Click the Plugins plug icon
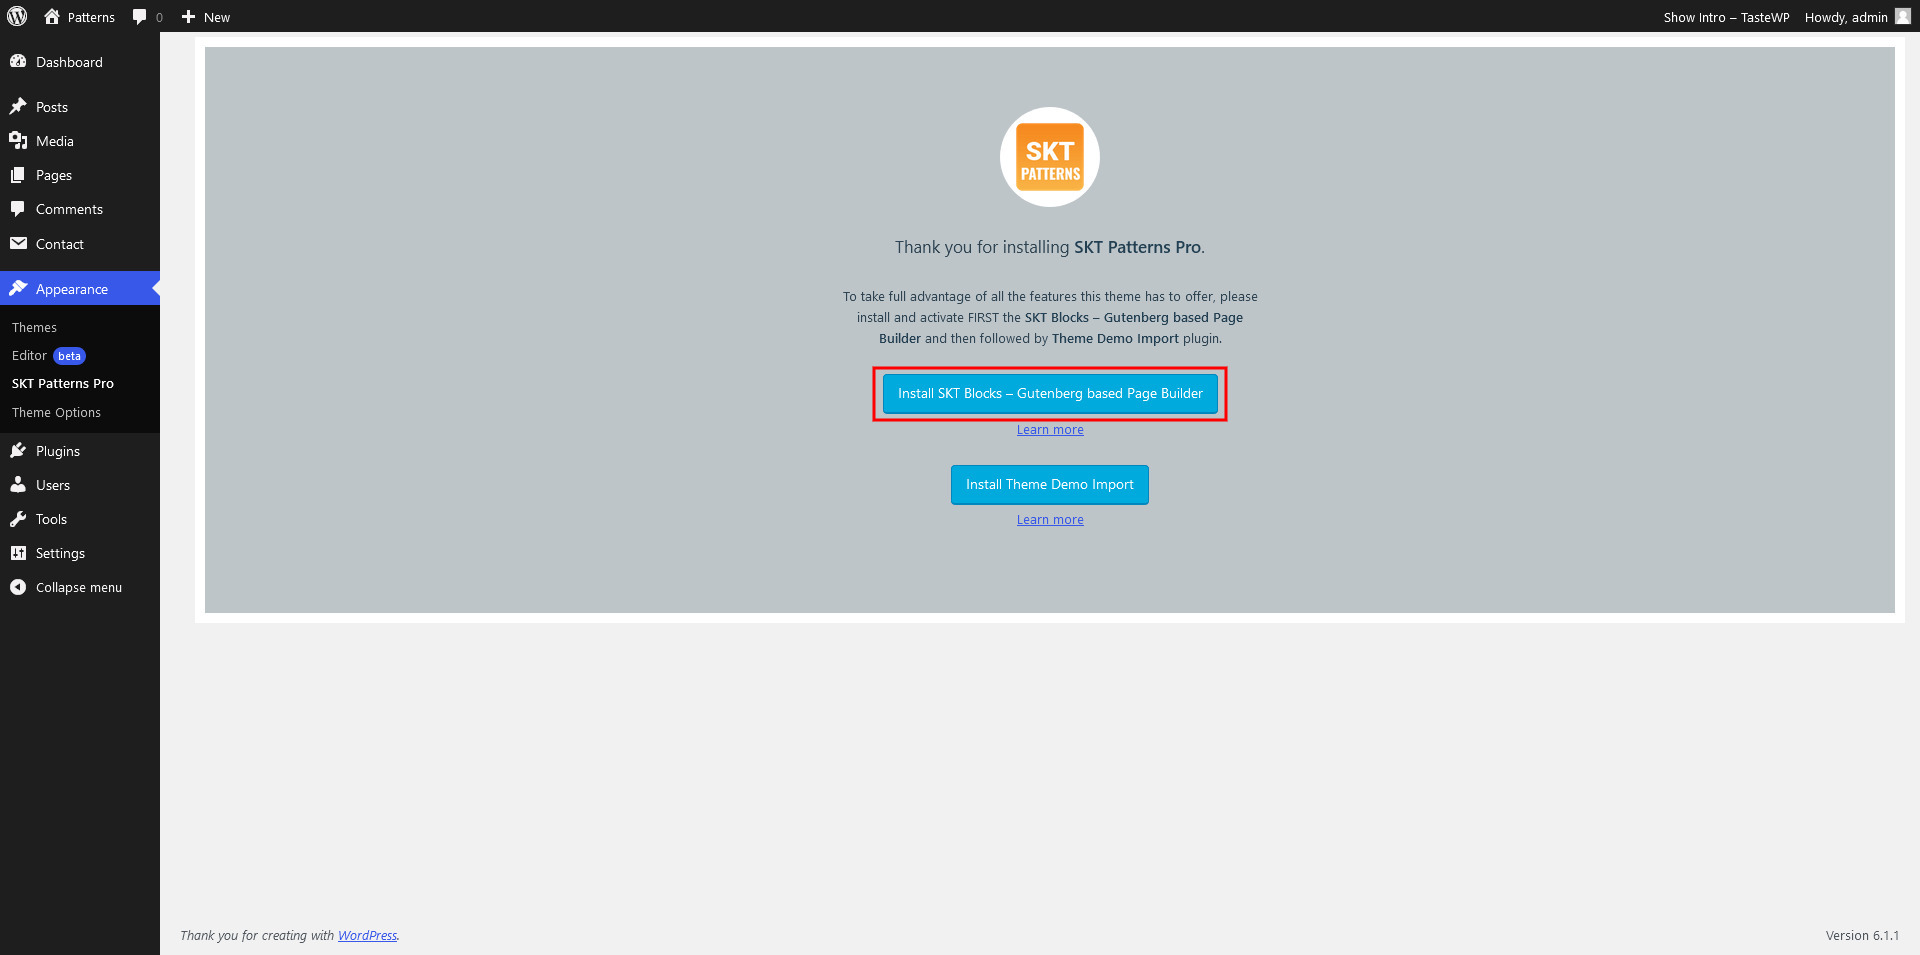The width and height of the screenshot is (1920, 955). click(18, 450)
